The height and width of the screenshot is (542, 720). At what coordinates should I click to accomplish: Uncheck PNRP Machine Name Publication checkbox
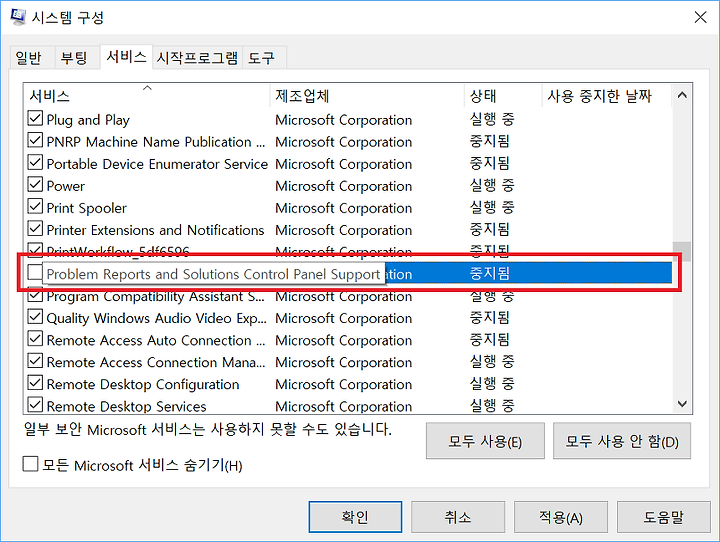[x=35, y=141]
